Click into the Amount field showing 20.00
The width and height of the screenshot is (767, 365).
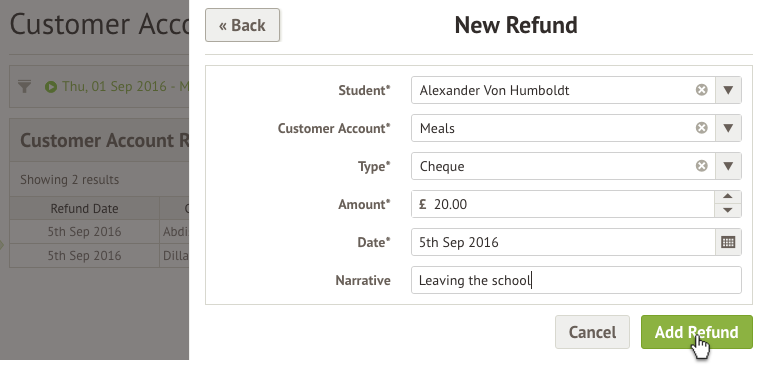coord(563,204)
